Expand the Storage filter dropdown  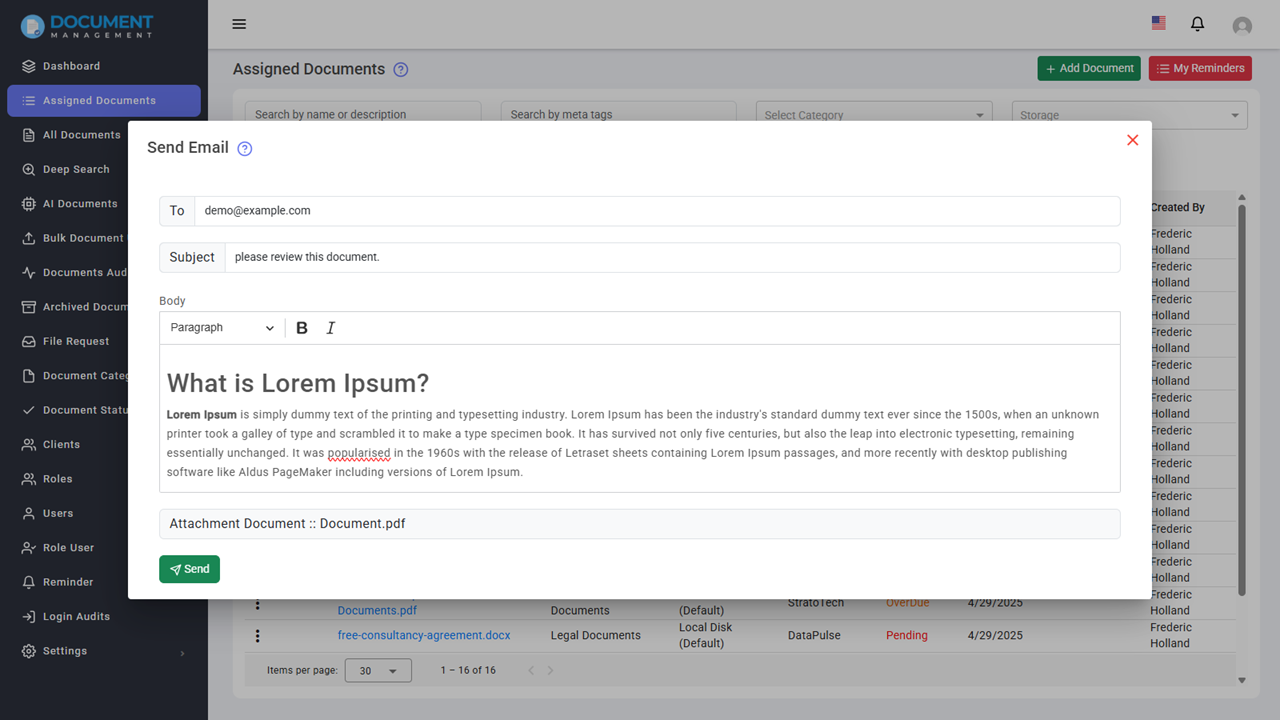(1129, 115)
